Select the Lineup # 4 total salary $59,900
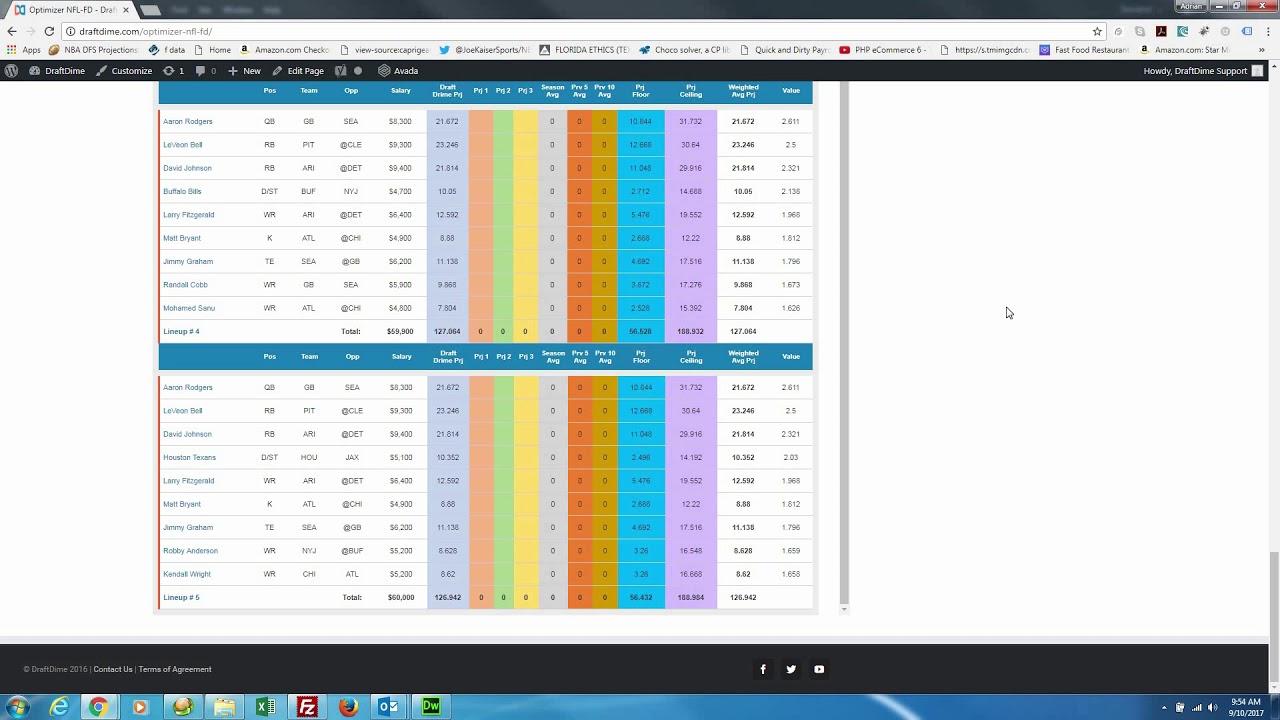This screenshot has height=720, width=1280. 400,331
